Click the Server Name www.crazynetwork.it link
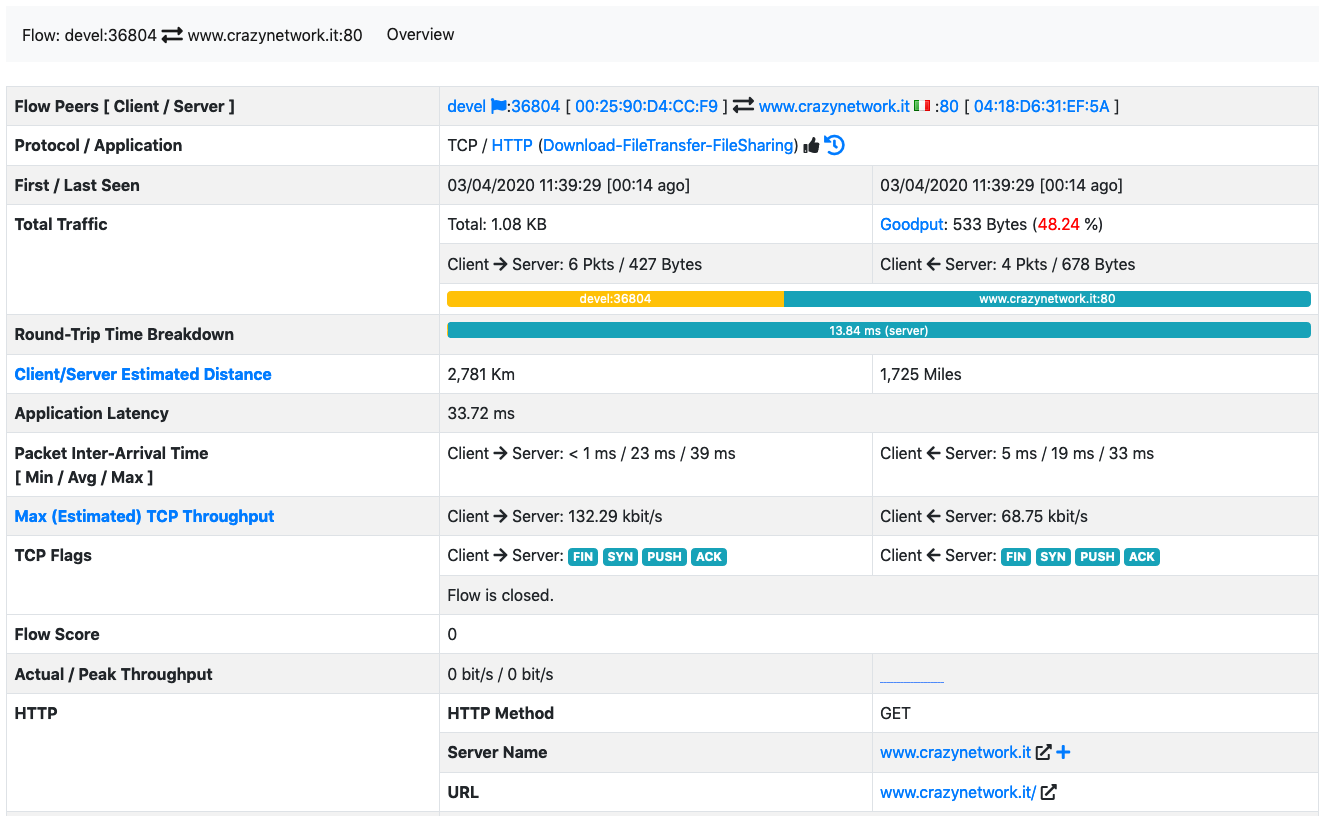Screen dimensions: 1324x816 (955, 752)
